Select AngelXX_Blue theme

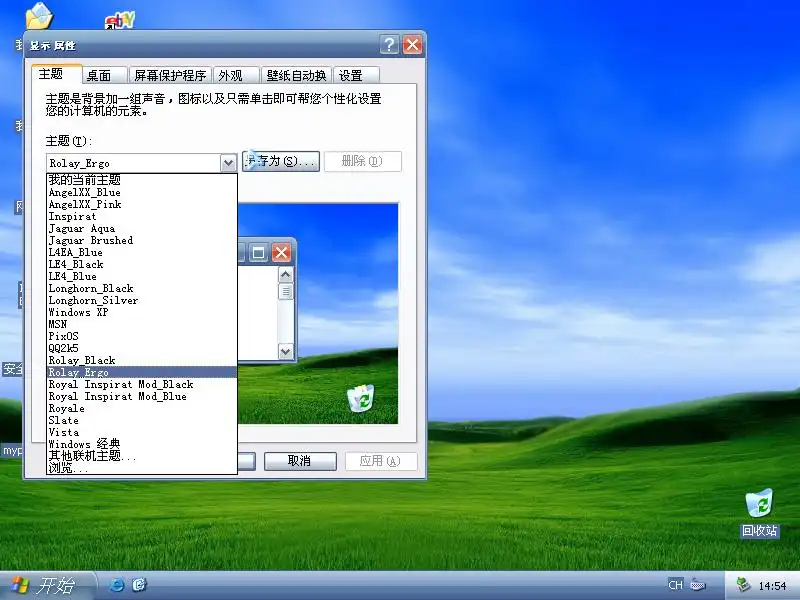tap(142, 192)
